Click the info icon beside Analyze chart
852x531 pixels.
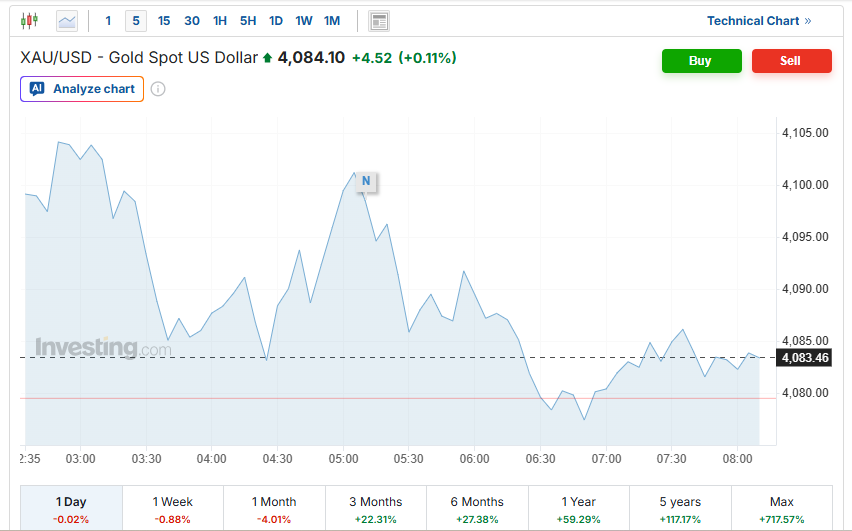(x=158, y=89)
